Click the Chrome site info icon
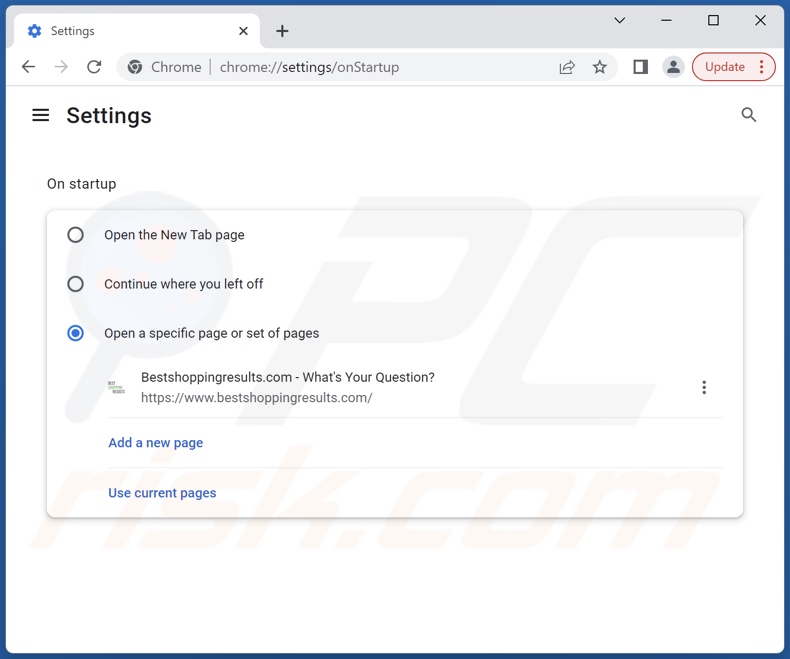The height and width of the screenshot is (659, 790). (135, 67)
